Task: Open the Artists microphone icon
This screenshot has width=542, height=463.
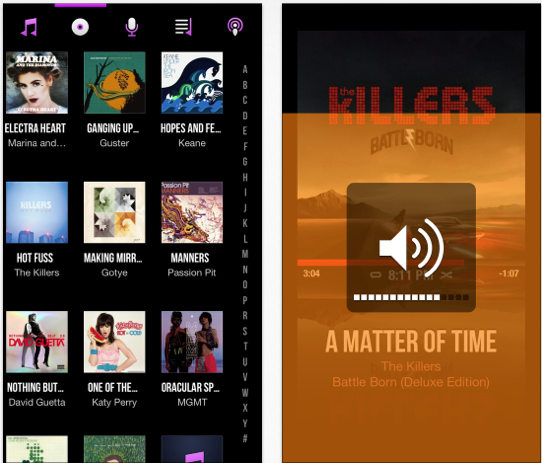Action: click(x=132, y=27)
